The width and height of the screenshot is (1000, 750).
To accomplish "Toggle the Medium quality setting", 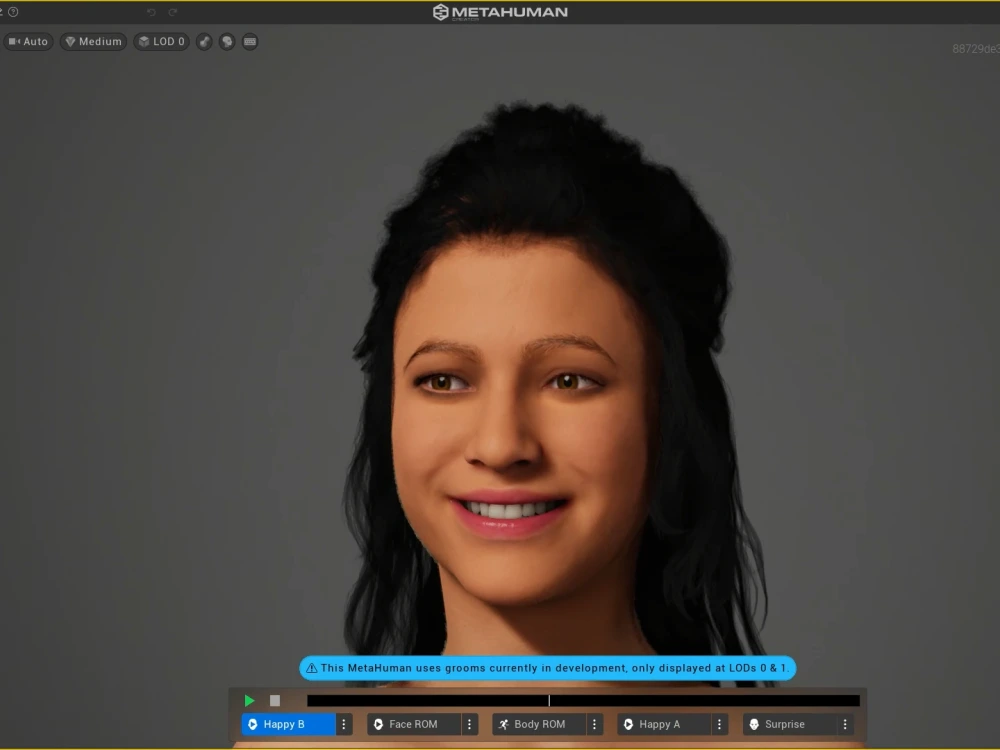I will pos(92,41).
